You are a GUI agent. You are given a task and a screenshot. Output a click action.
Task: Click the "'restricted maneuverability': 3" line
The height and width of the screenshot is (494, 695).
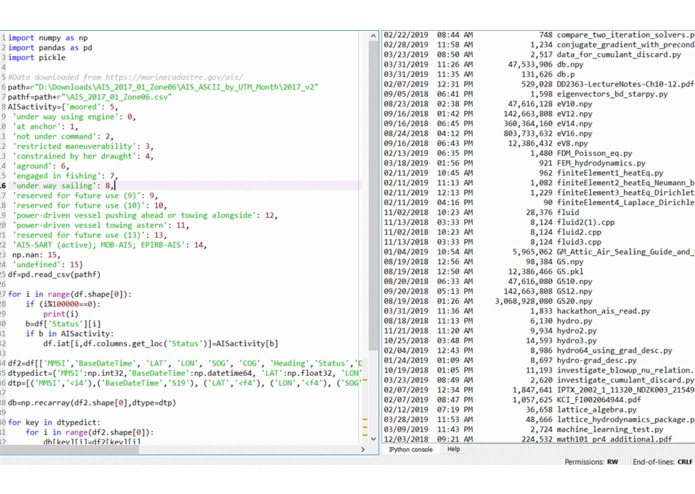click(83, 146)
